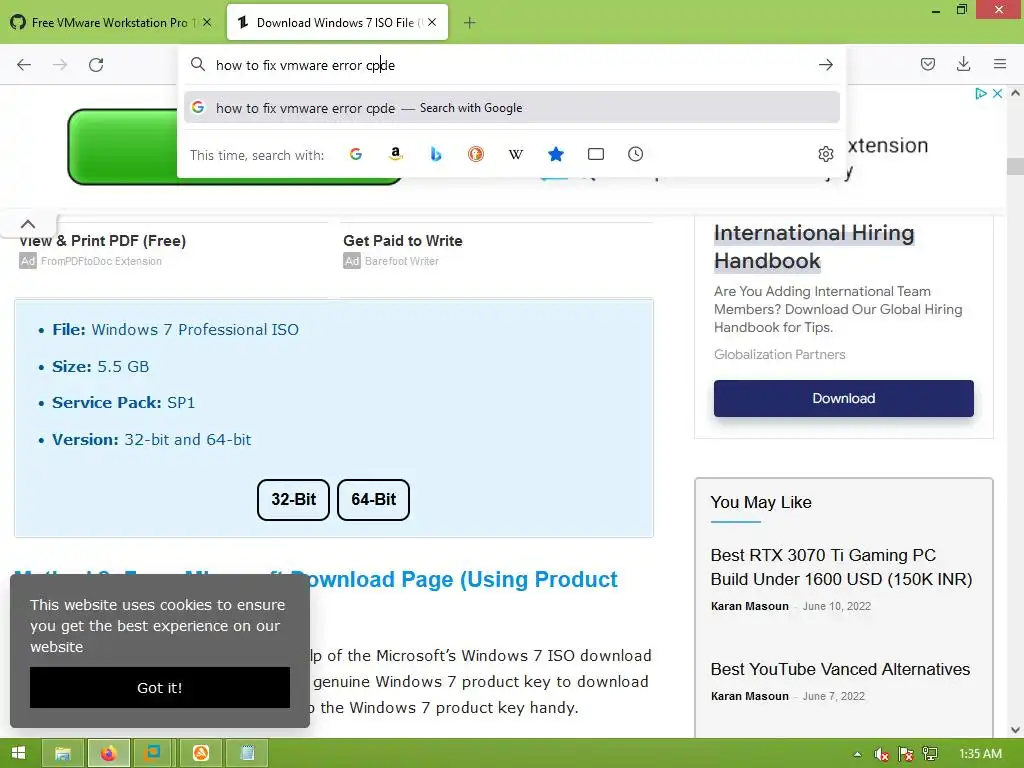Search bookmarks using the star icon

pos(556,154)
